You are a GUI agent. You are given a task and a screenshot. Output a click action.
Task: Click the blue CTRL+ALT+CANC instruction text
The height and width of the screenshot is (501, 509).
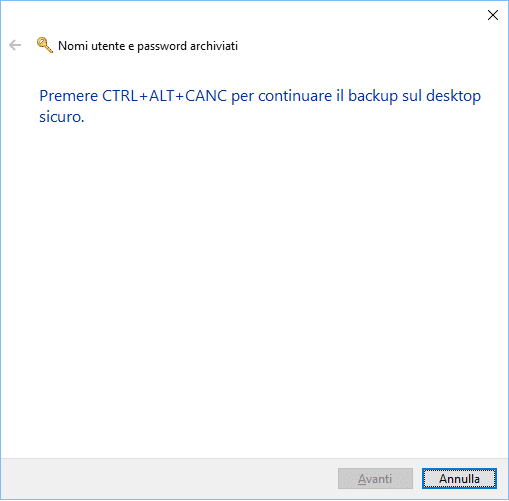click(260, 106)
